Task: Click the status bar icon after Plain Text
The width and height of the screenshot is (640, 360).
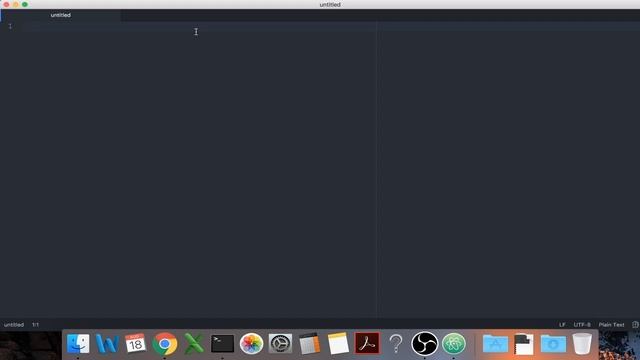Action: pos(635,324)
